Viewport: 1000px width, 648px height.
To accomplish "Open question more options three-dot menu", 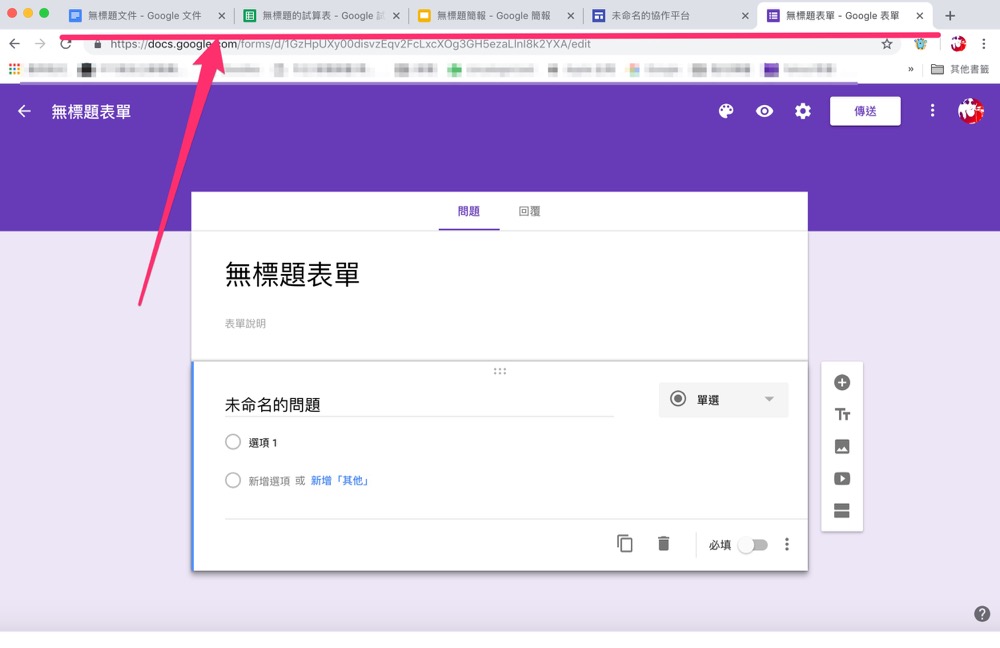I will (787, 544).
